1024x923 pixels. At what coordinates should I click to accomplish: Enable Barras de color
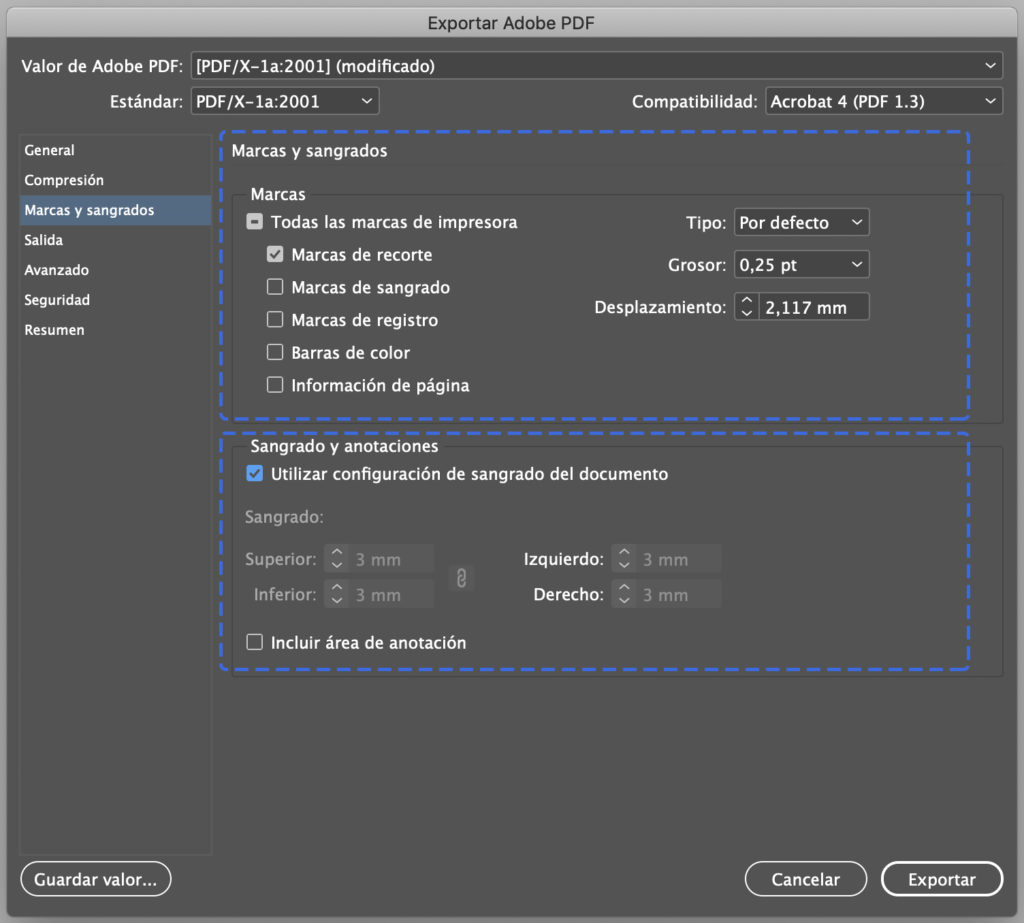(x=275, y=352)
